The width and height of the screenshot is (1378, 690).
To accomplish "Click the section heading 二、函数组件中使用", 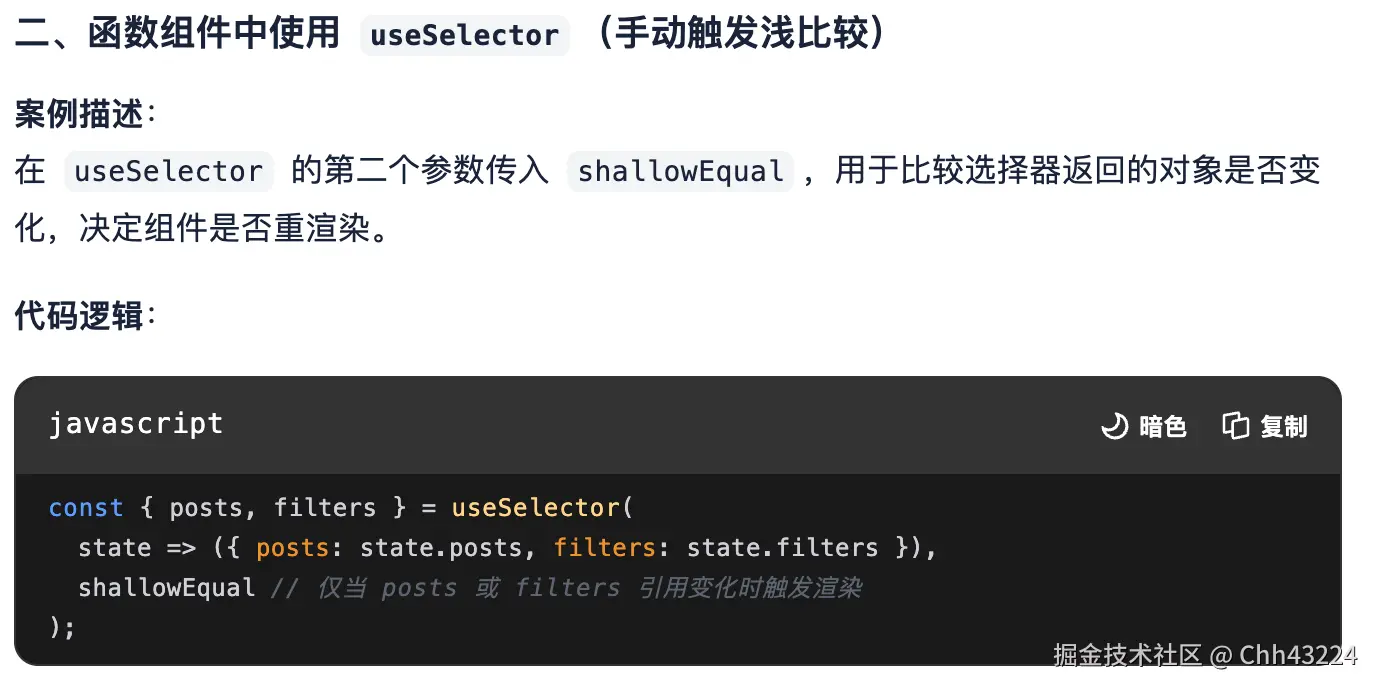I will [178, 35].
